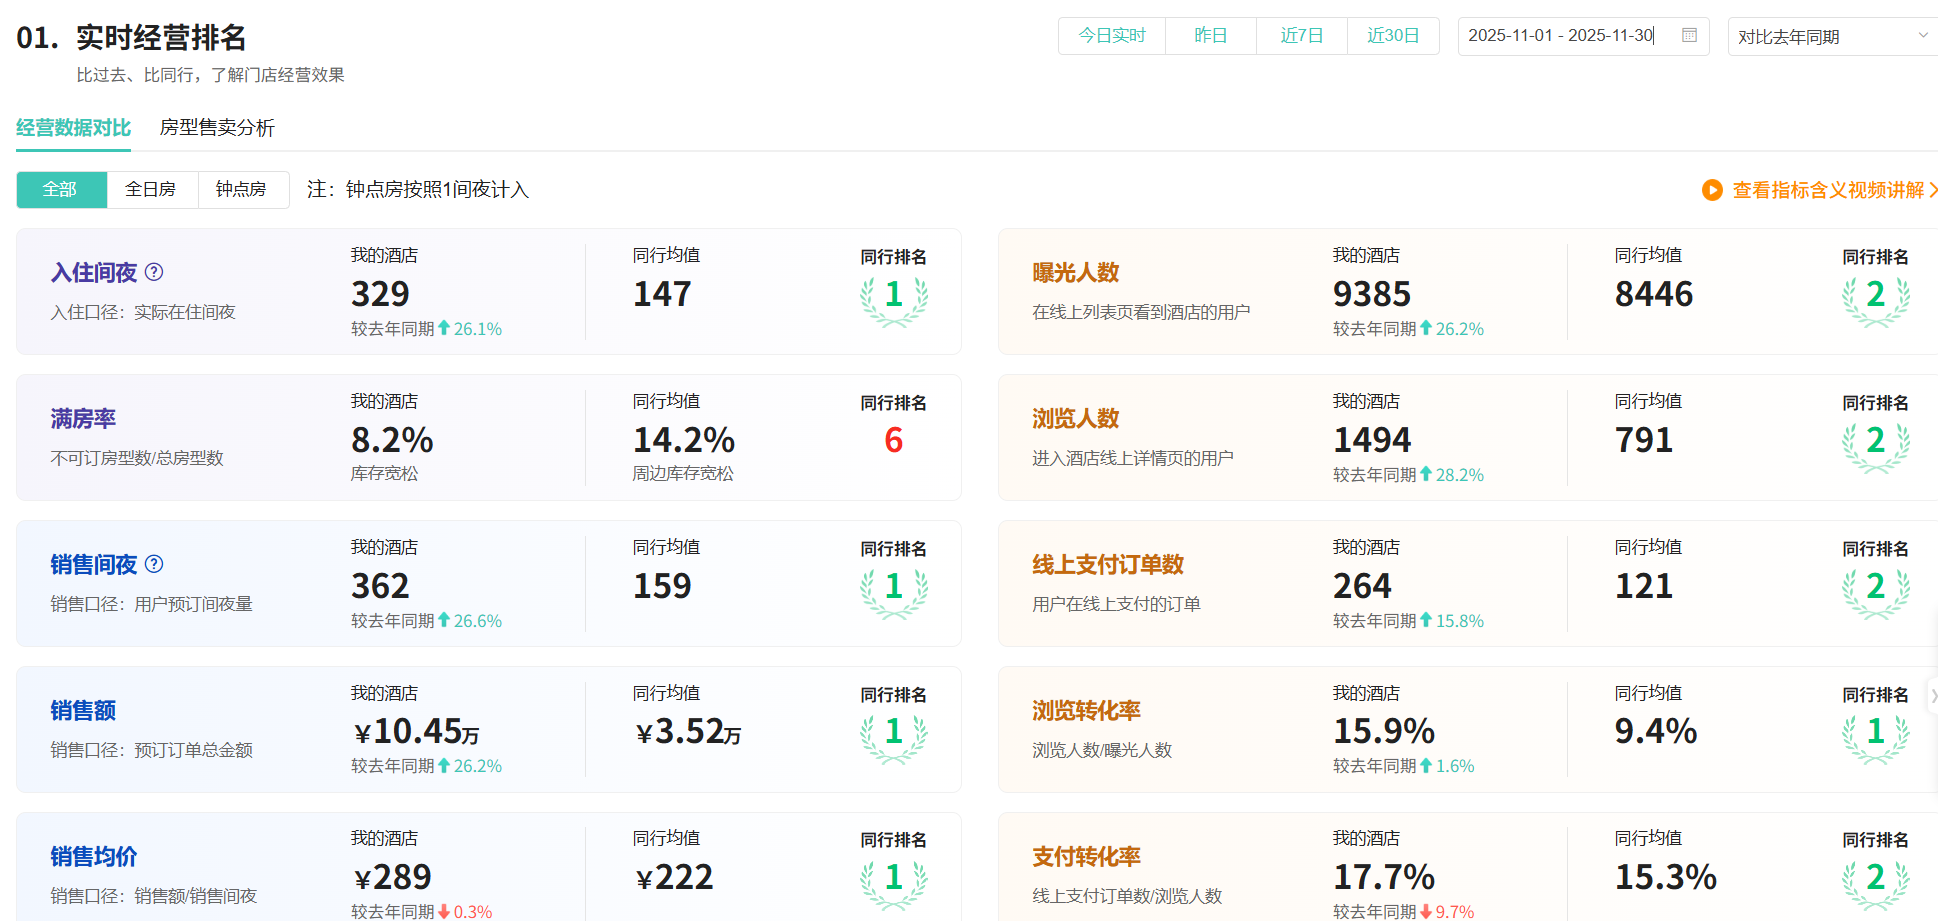The width and height of the screenshot is (1938, 921).
Task: Select the 钟点房 room type filter
Action: pyautogui.click(x=242, y=190)
